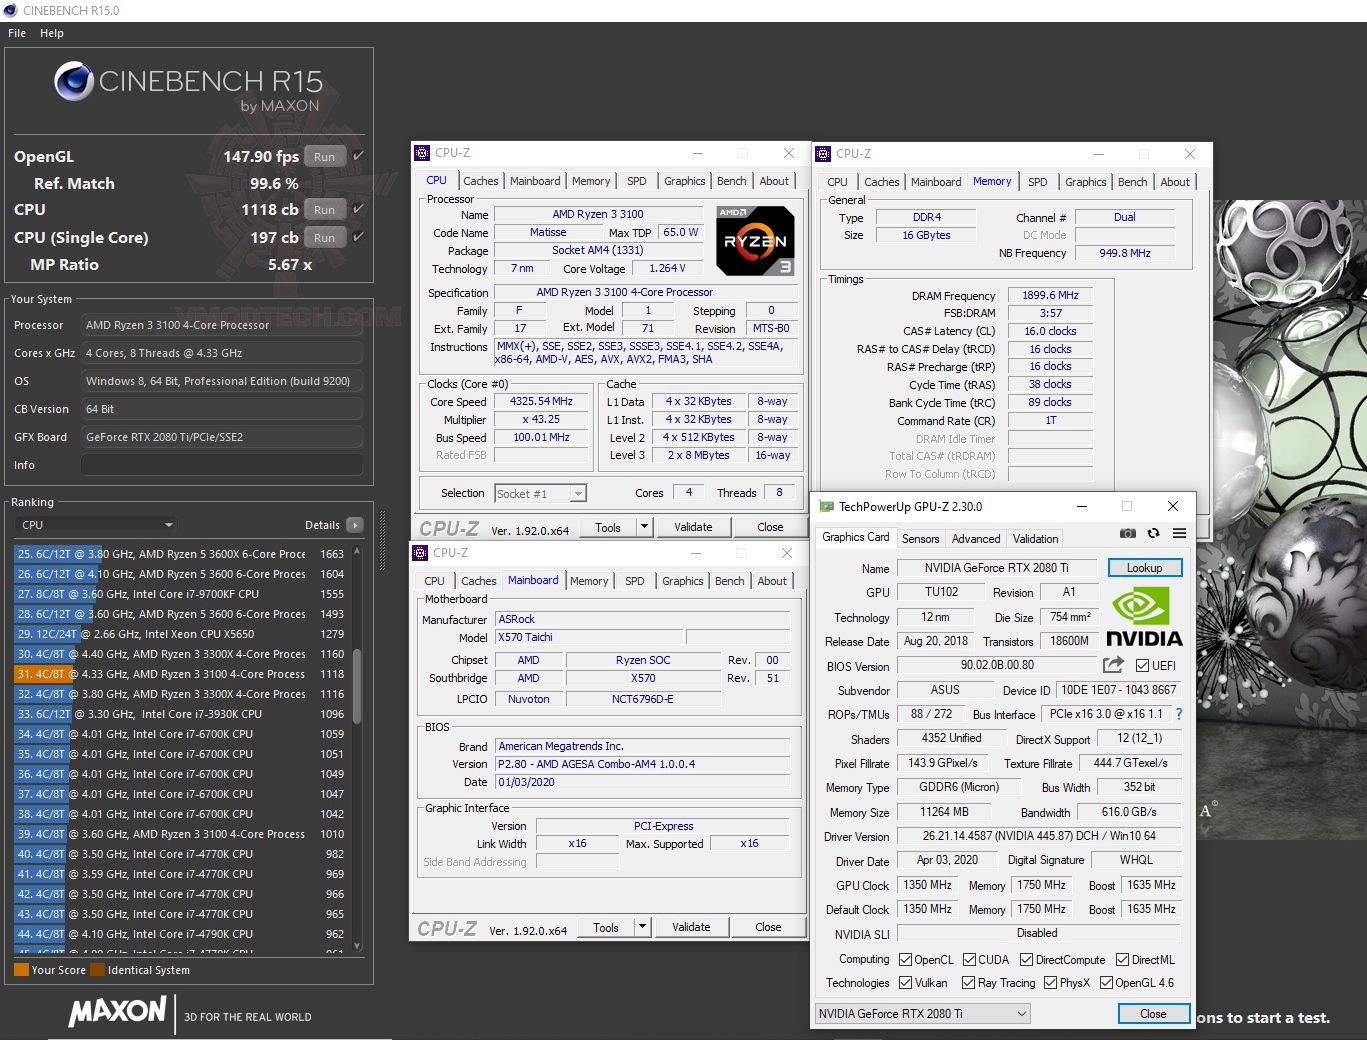Viewport: 1367px width, 1040px height.
Task: Toggle OpenCL computing checkbox
Action: (905, 960)
